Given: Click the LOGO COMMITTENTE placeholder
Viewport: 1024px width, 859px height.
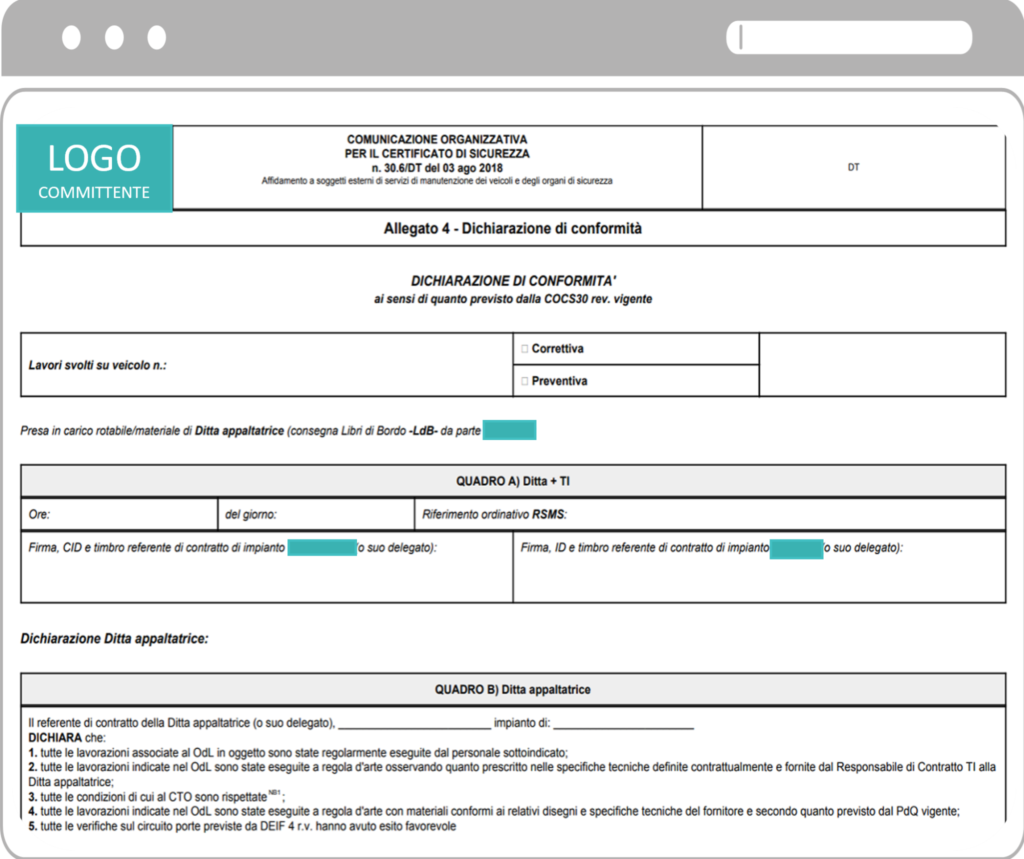Looking at the screenshot, I should click(94, 169).
